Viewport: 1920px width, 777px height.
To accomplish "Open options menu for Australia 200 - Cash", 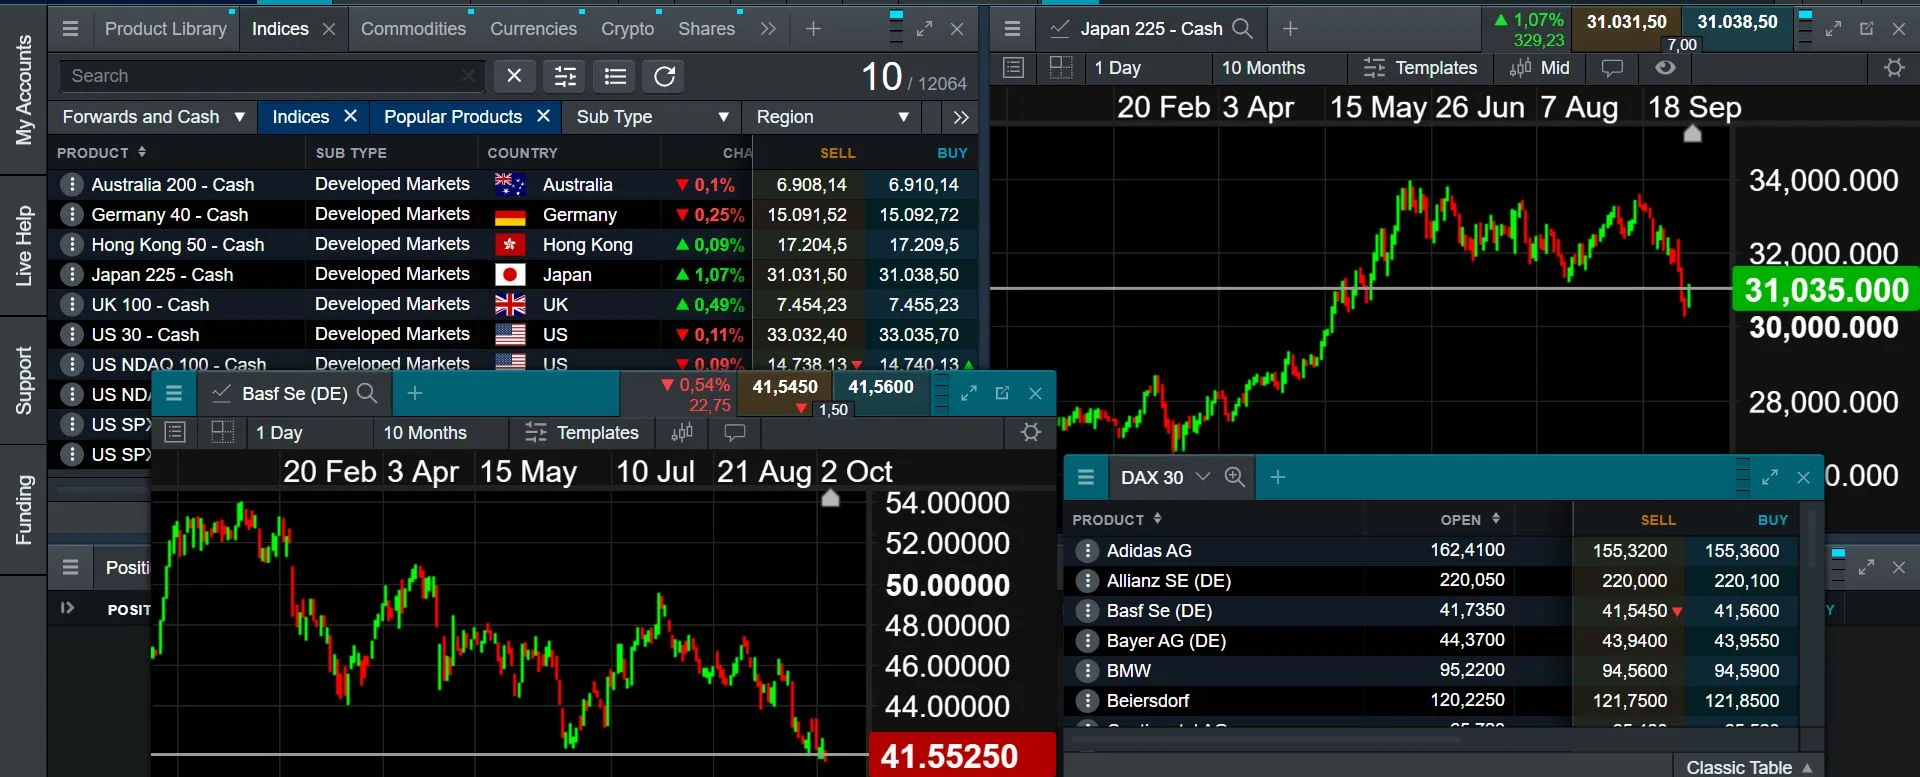I will pyautogui.click(x=71, y=185).
